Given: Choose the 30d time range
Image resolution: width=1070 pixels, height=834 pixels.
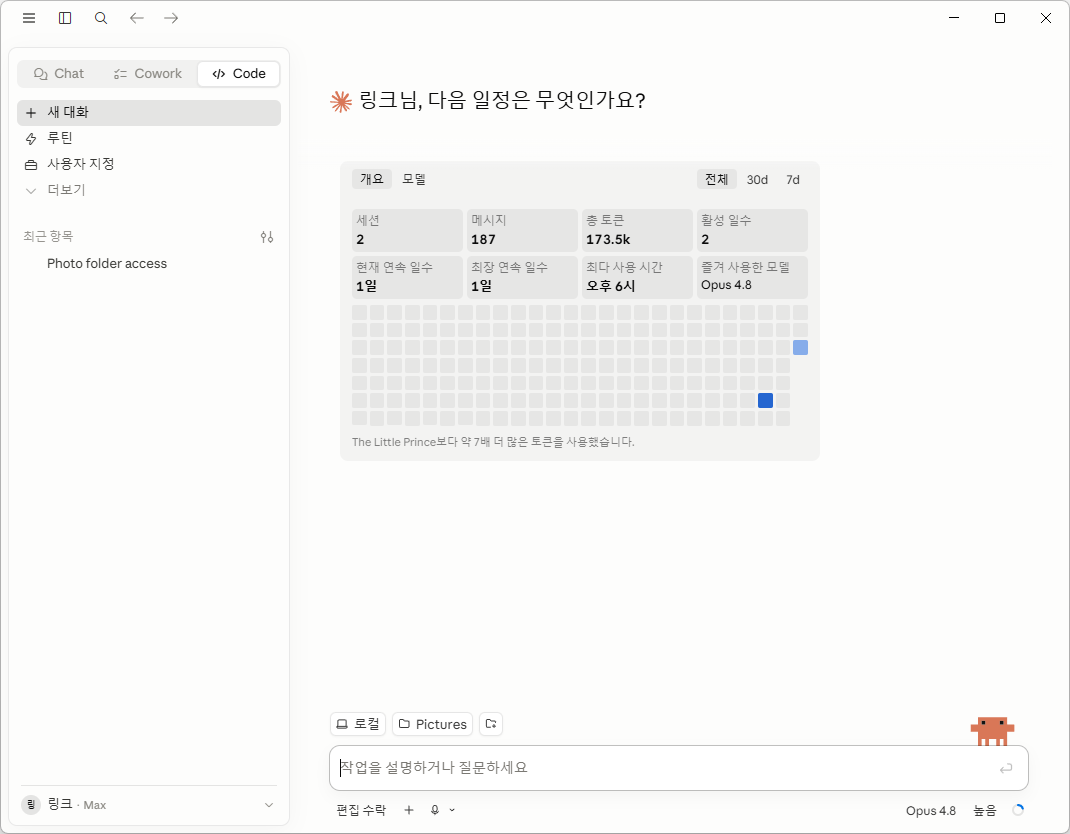Looking at the screenshot, I should point(757,179).
